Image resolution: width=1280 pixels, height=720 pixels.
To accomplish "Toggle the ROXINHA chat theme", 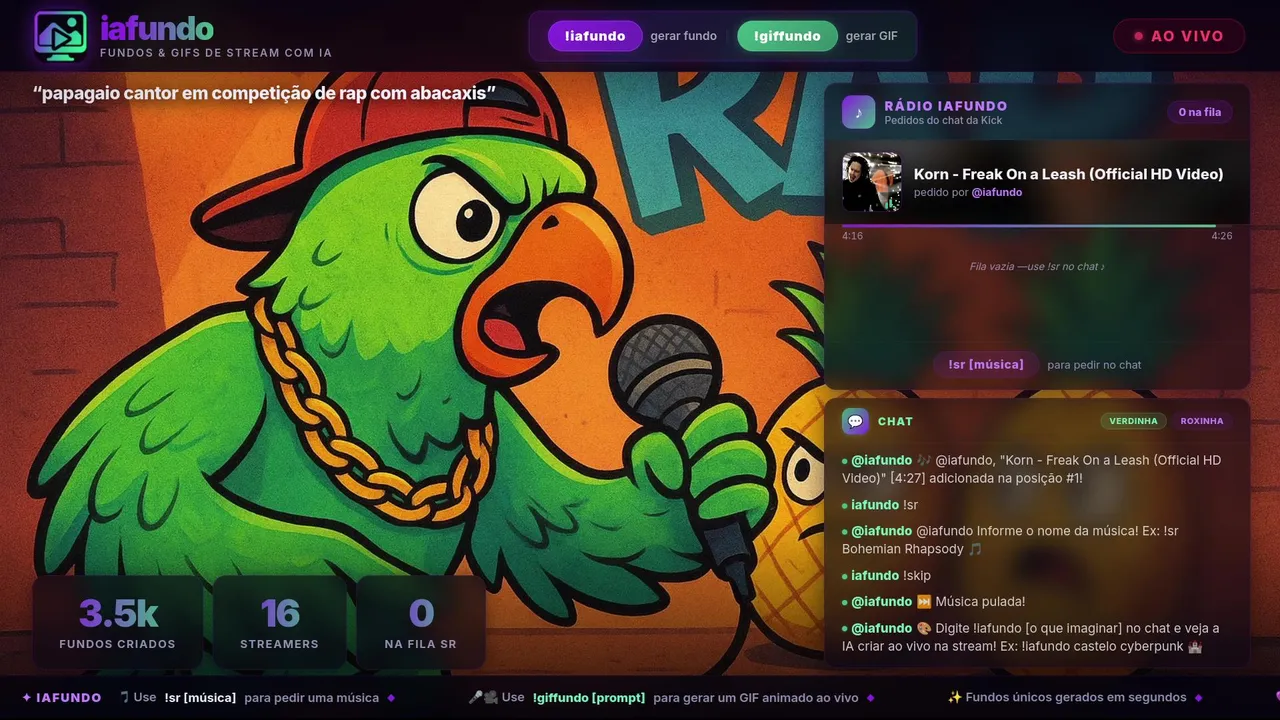I will tap(1201, 421).
